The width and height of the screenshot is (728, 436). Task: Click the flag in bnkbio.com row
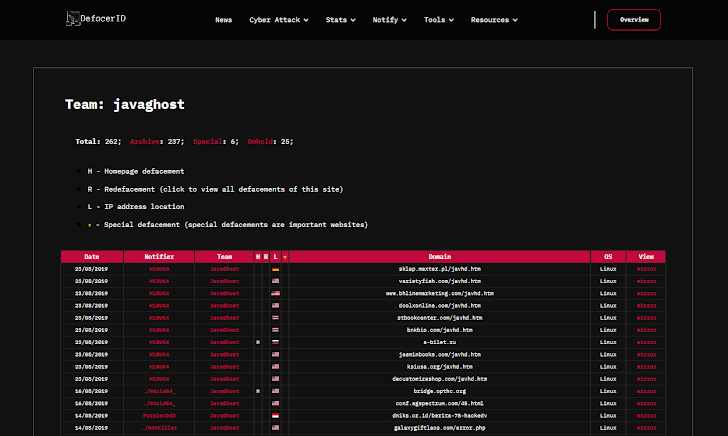[x=275, y=330]
